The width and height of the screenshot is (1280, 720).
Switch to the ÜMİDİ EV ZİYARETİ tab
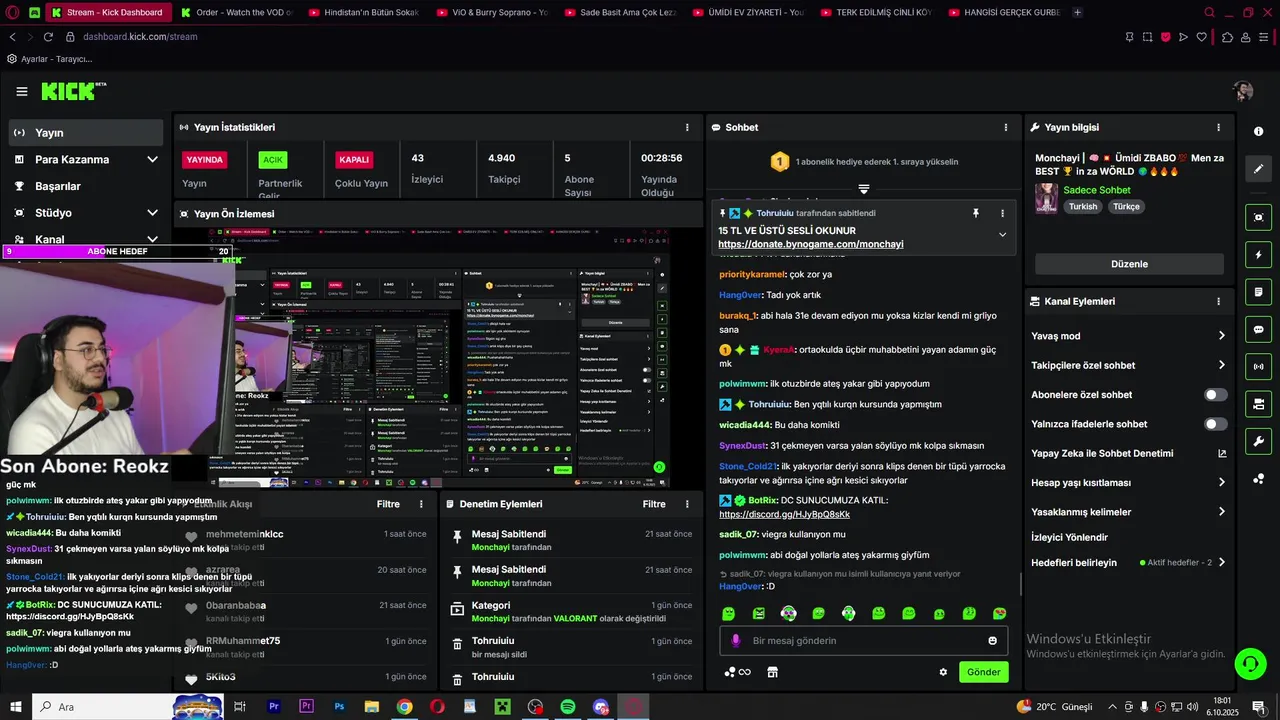coord(748,12)
